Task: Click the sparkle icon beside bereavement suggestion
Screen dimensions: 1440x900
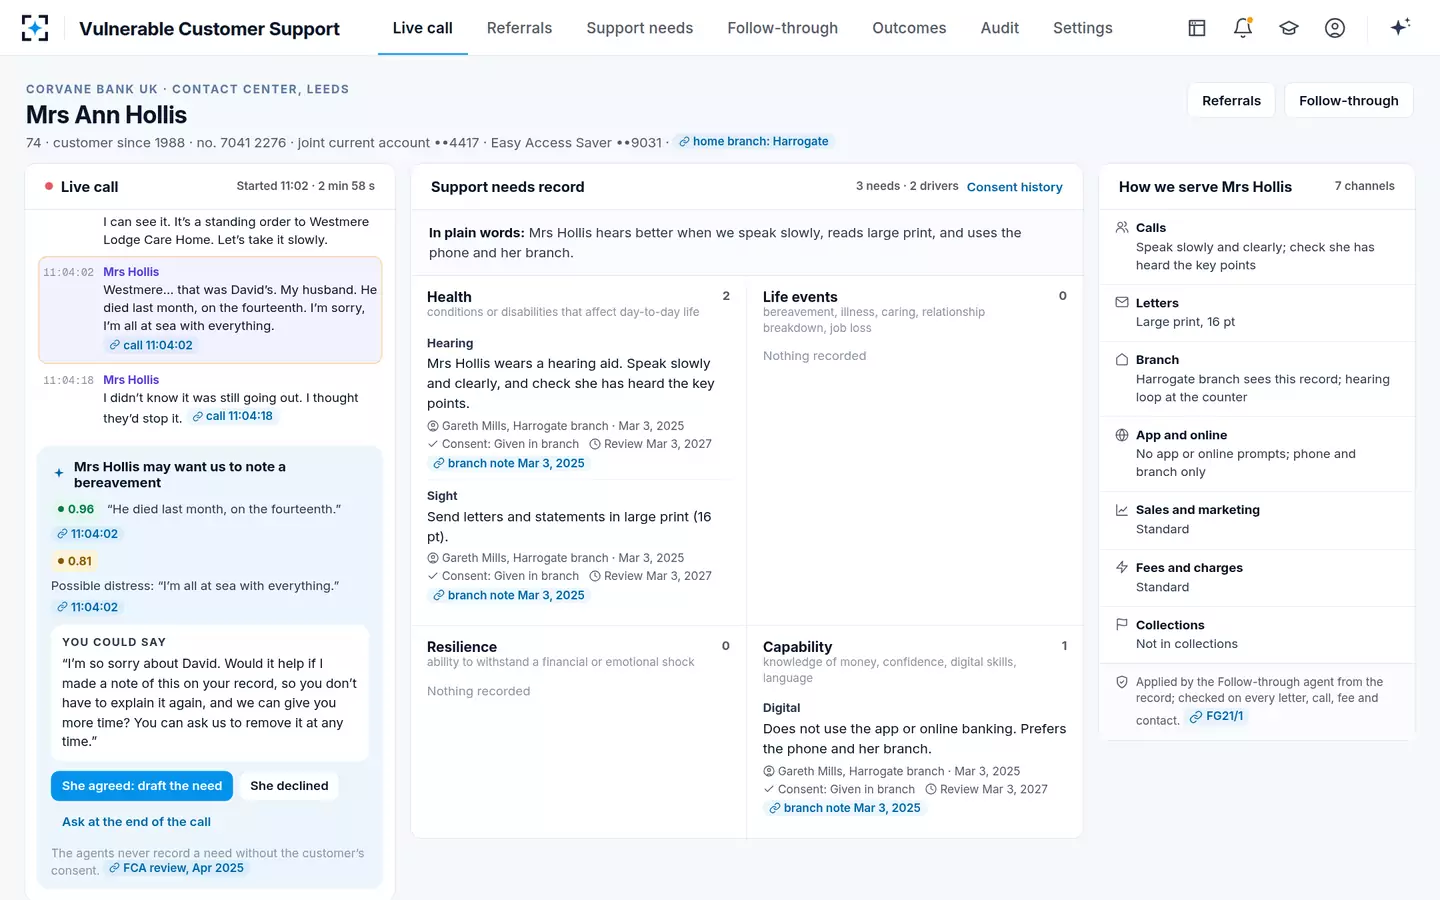Action: [59, 473]
